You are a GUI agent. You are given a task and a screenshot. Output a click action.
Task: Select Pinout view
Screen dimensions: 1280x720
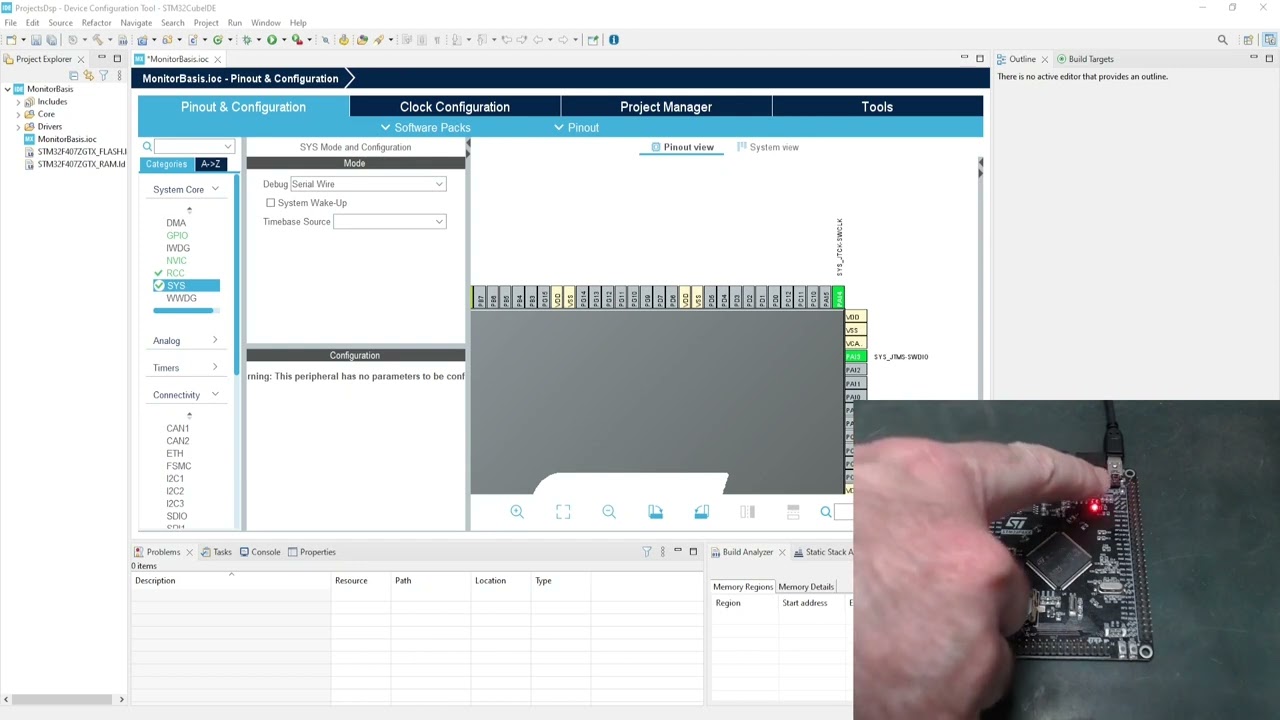pyautogui.click(x=682, y=147)
